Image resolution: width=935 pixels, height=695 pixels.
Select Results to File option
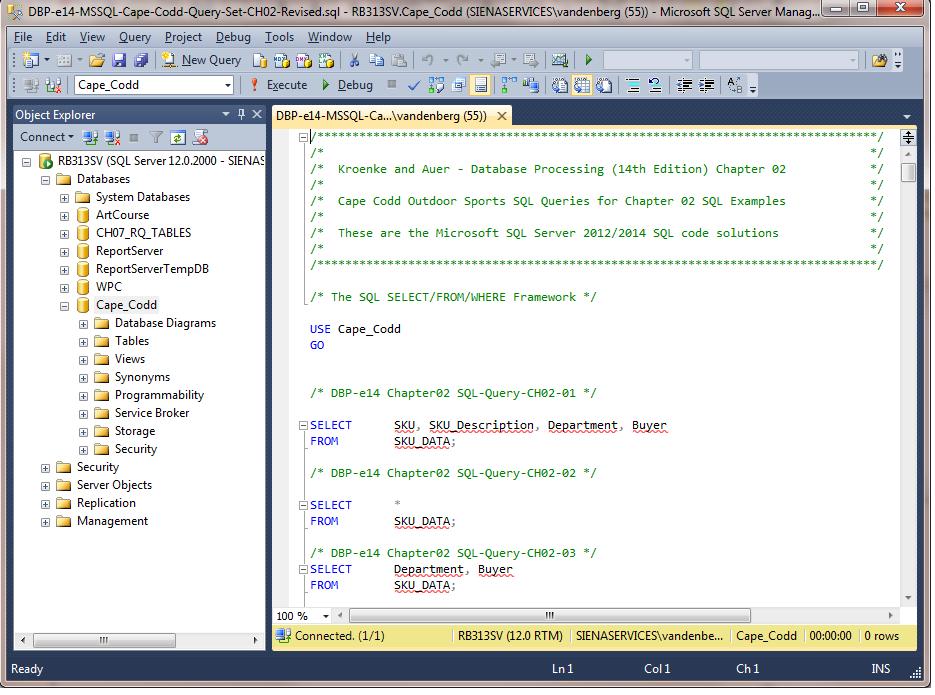coord(604,86)
